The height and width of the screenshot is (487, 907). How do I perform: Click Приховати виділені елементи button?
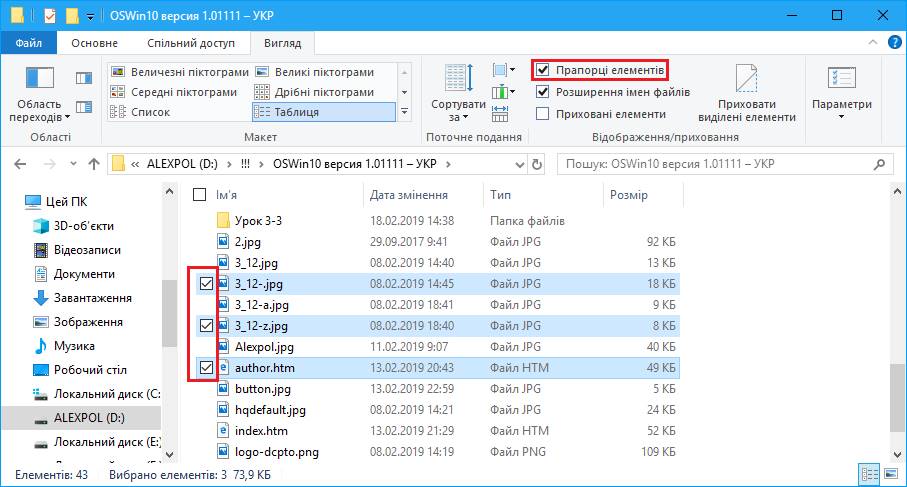[747, 93]
